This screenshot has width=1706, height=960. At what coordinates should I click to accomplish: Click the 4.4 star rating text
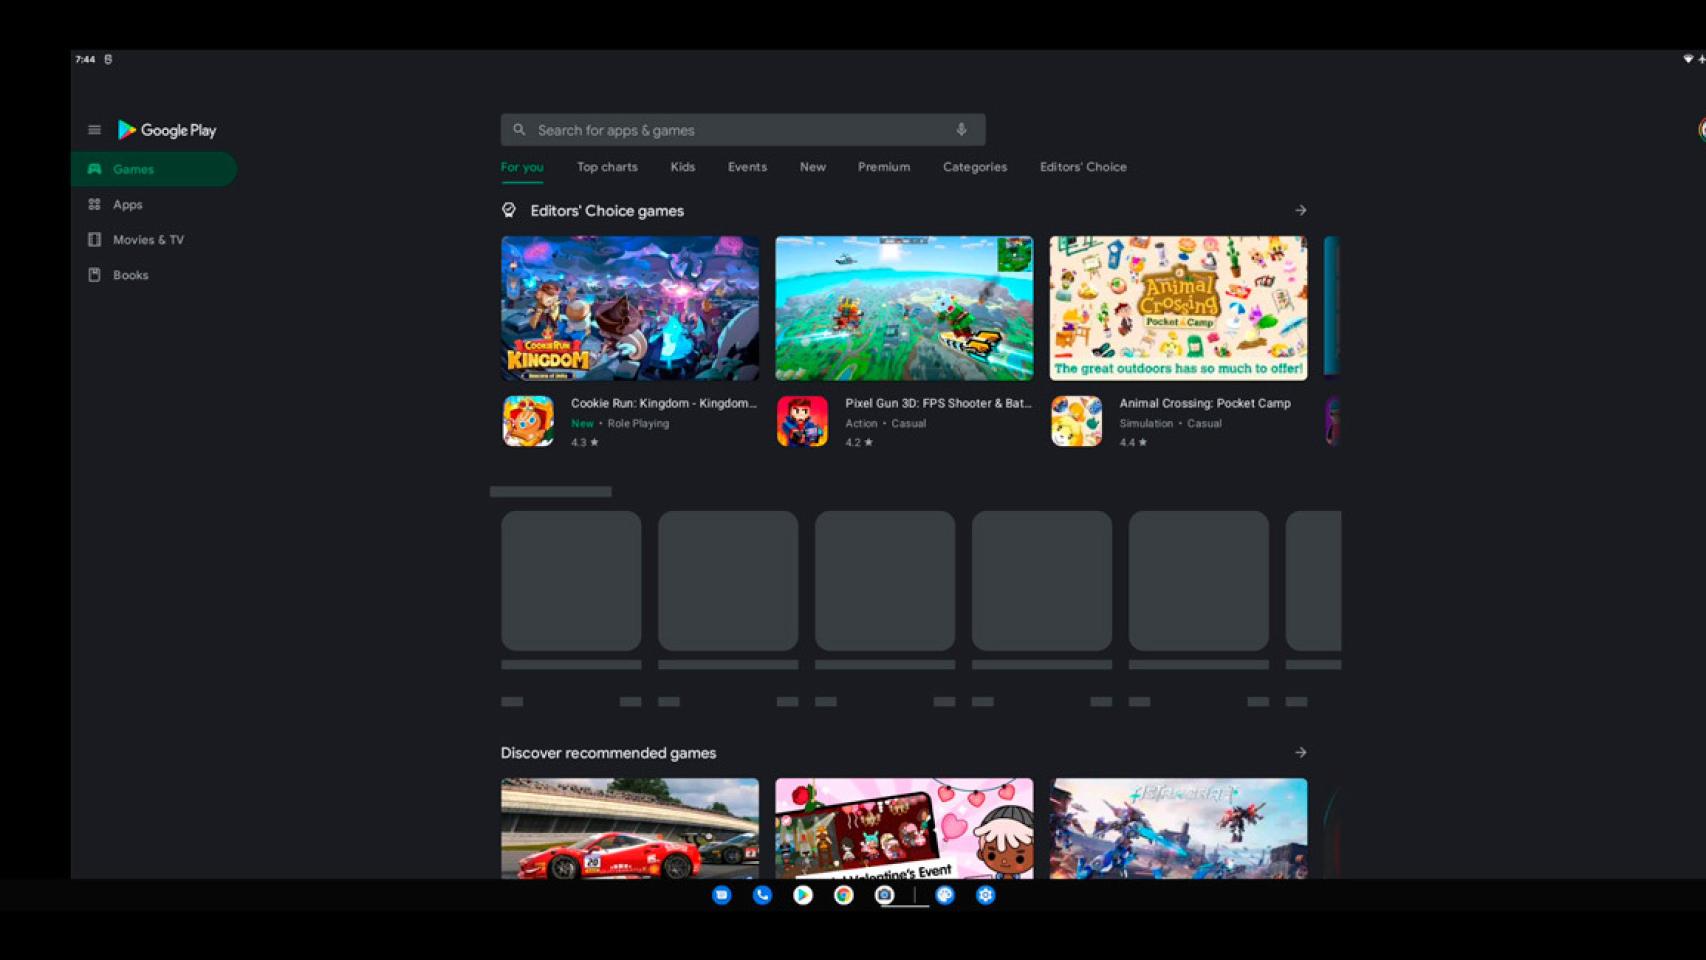point(1133,442)
